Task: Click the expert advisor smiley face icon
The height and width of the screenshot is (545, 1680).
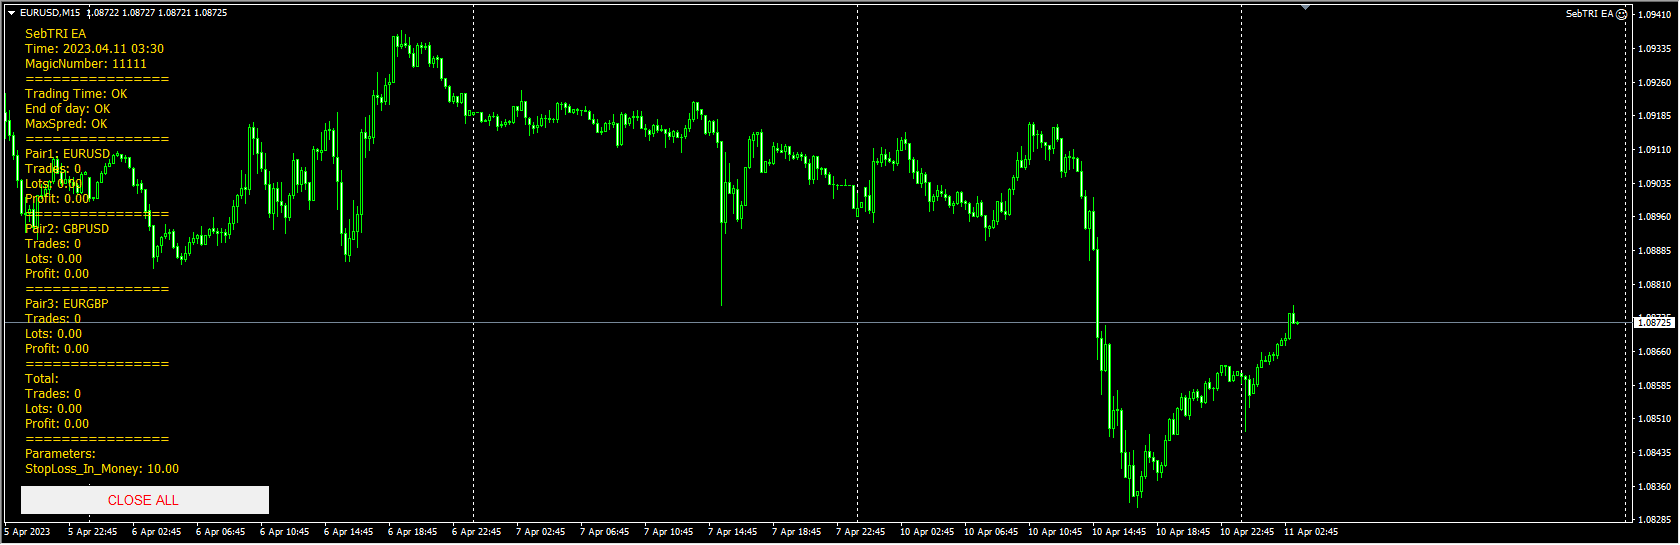Action: [1622, 14]
